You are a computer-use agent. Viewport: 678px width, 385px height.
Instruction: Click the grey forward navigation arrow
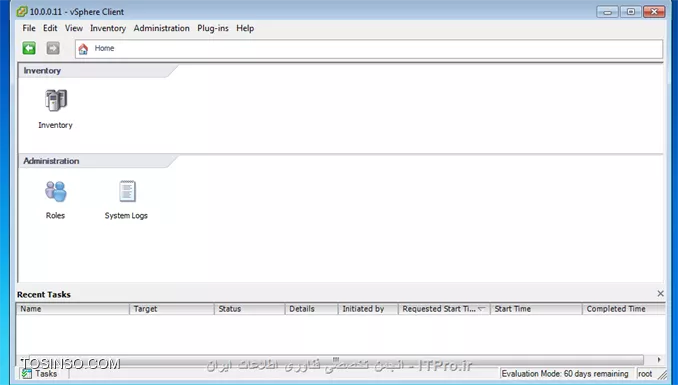(x=53, y=48)
